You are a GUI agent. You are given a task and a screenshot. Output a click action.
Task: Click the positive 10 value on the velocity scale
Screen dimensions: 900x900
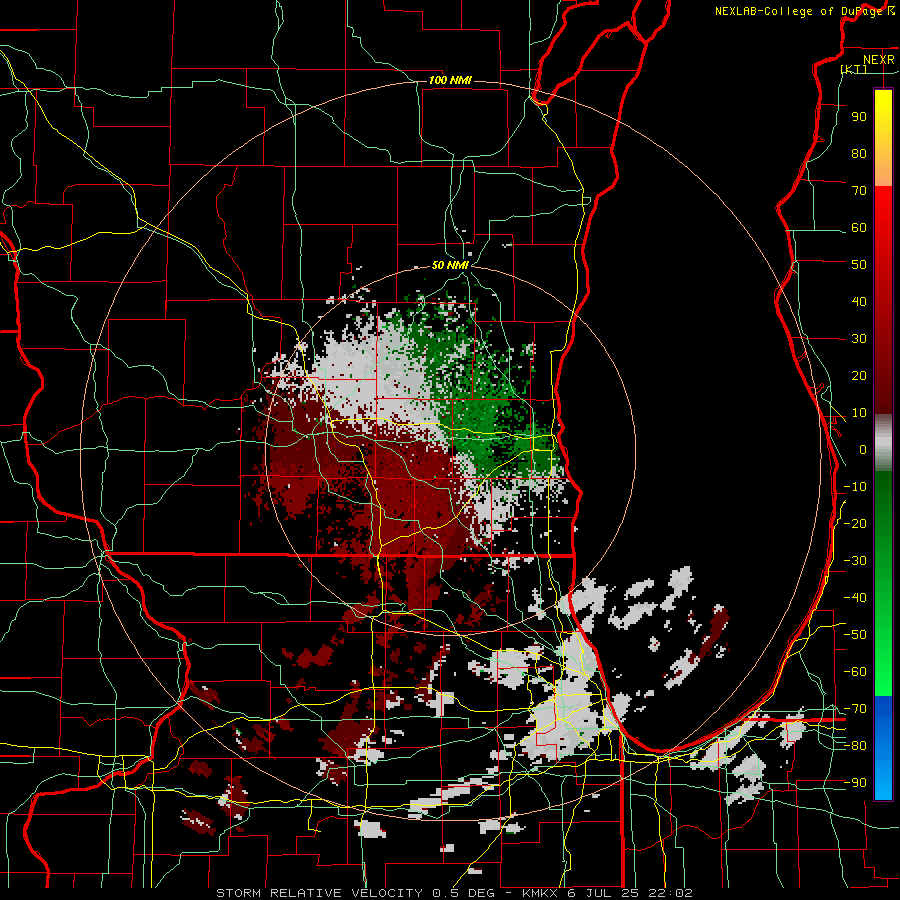859,413
